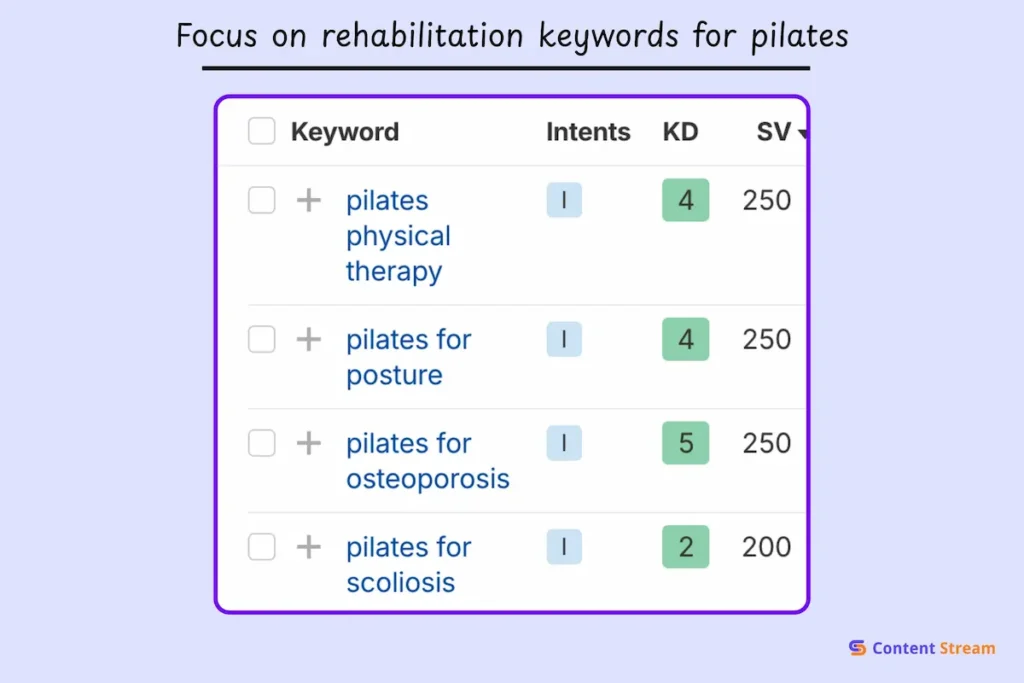Click the SV column sort arrow
This screenshot has height=683, width=1024.
pyautogui.click(x=803, y=131)
